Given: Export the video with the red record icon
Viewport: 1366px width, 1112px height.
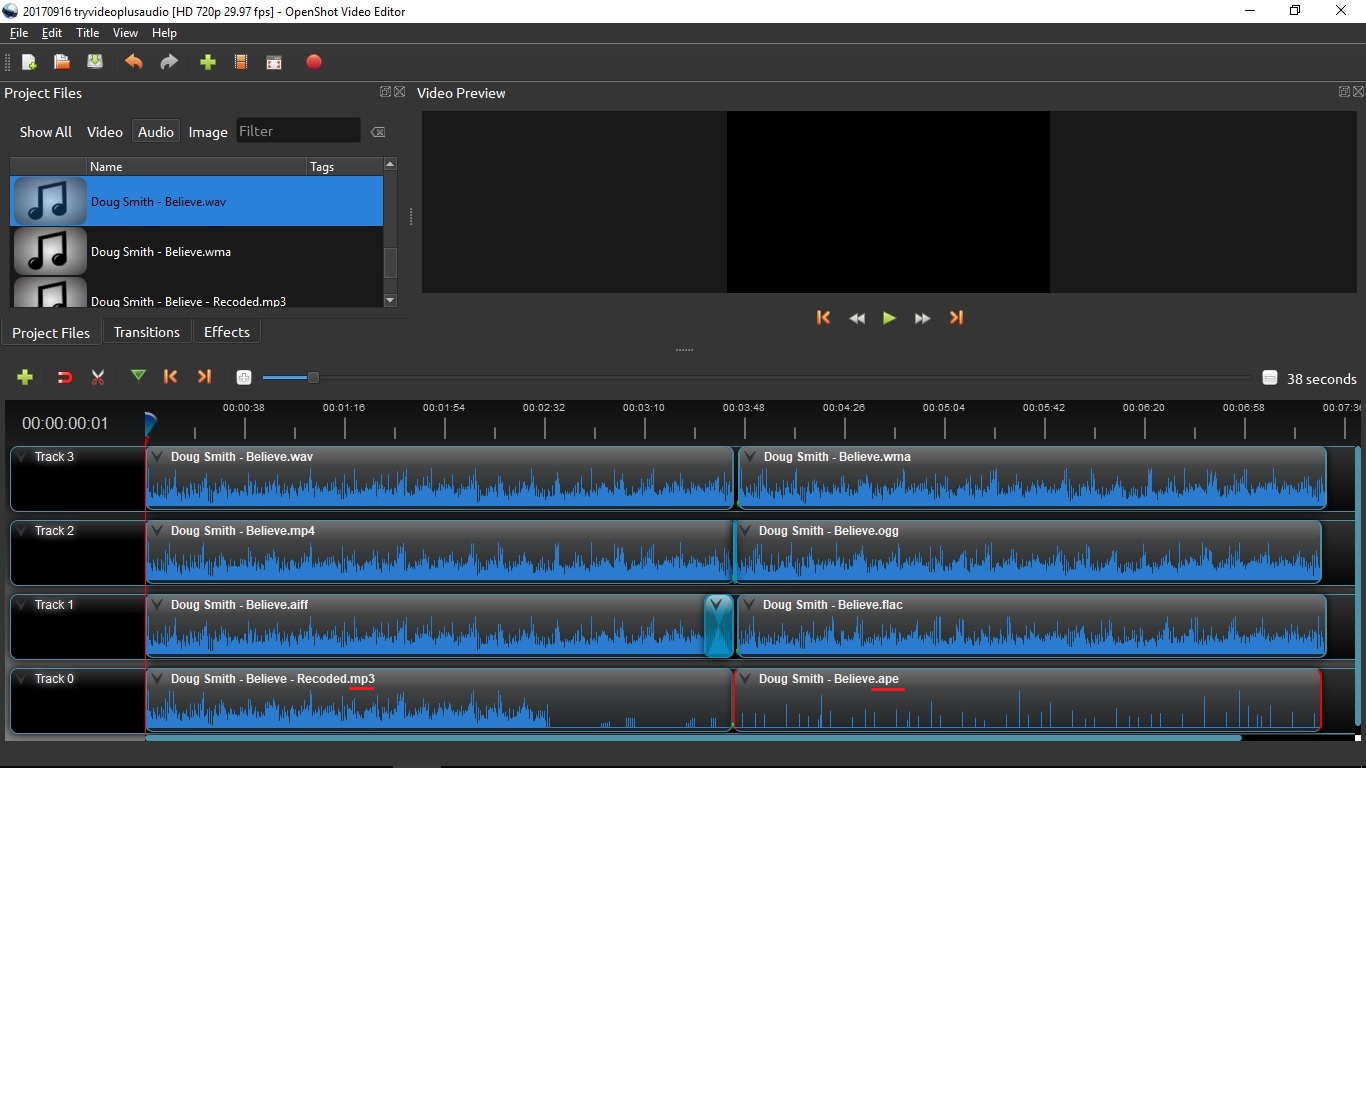Looking at the screenshot, I should click(314, 62).
